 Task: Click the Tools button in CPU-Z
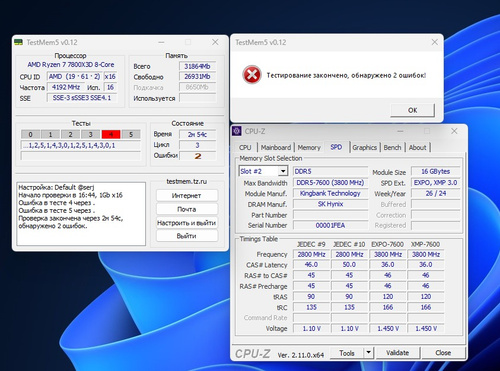coord(347,353)
